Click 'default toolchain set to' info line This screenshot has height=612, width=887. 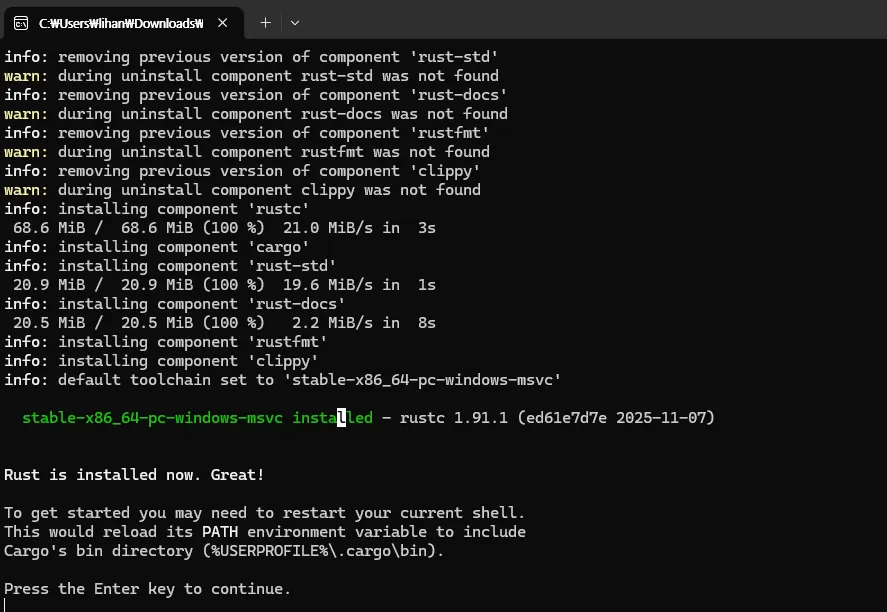coord(283,380)
